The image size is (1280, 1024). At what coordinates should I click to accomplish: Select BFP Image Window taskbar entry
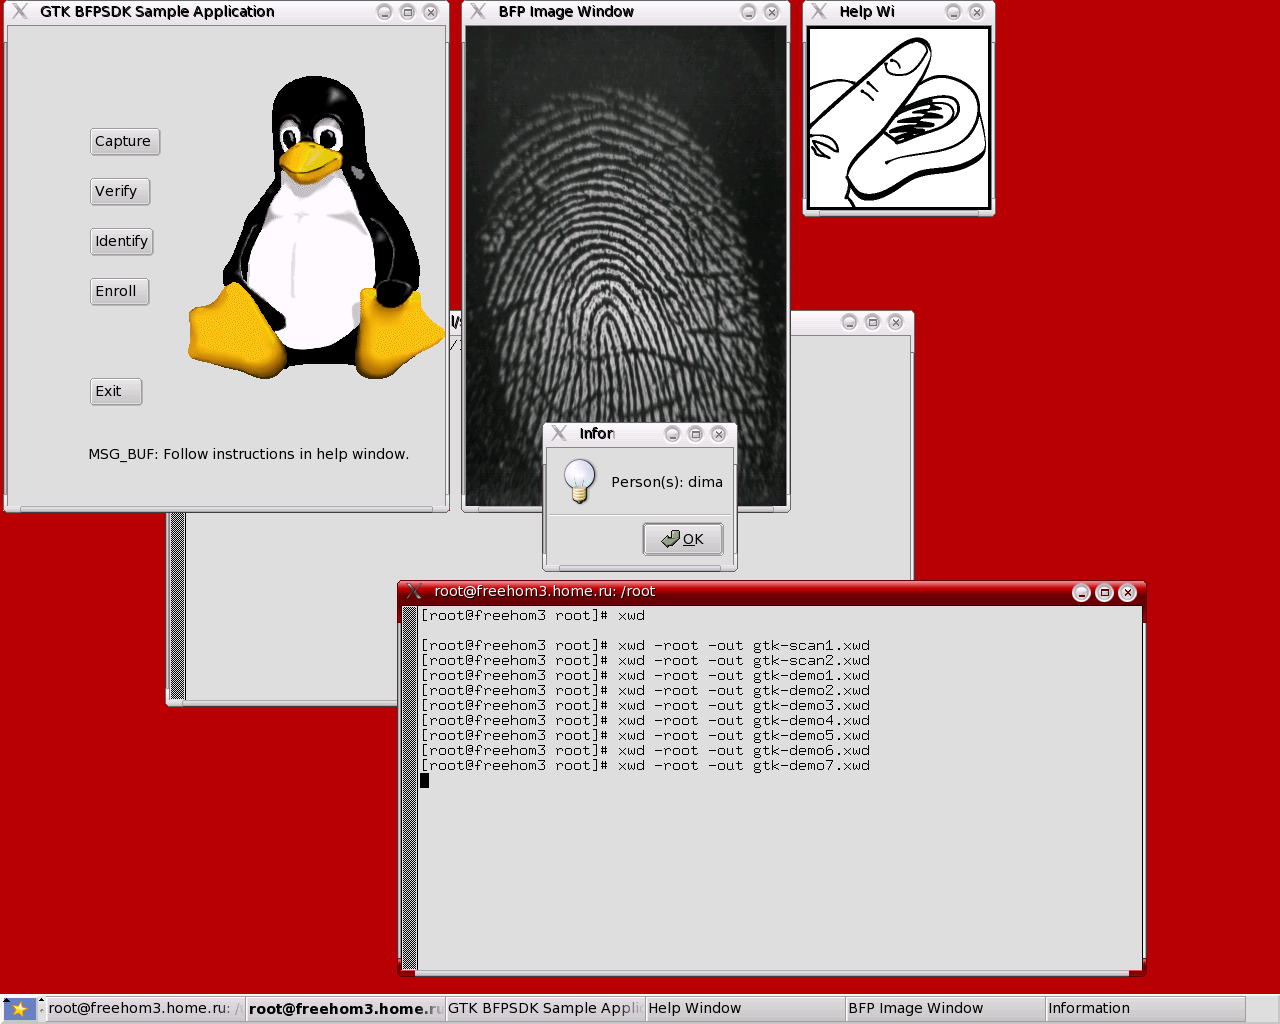coord(944,1009)
